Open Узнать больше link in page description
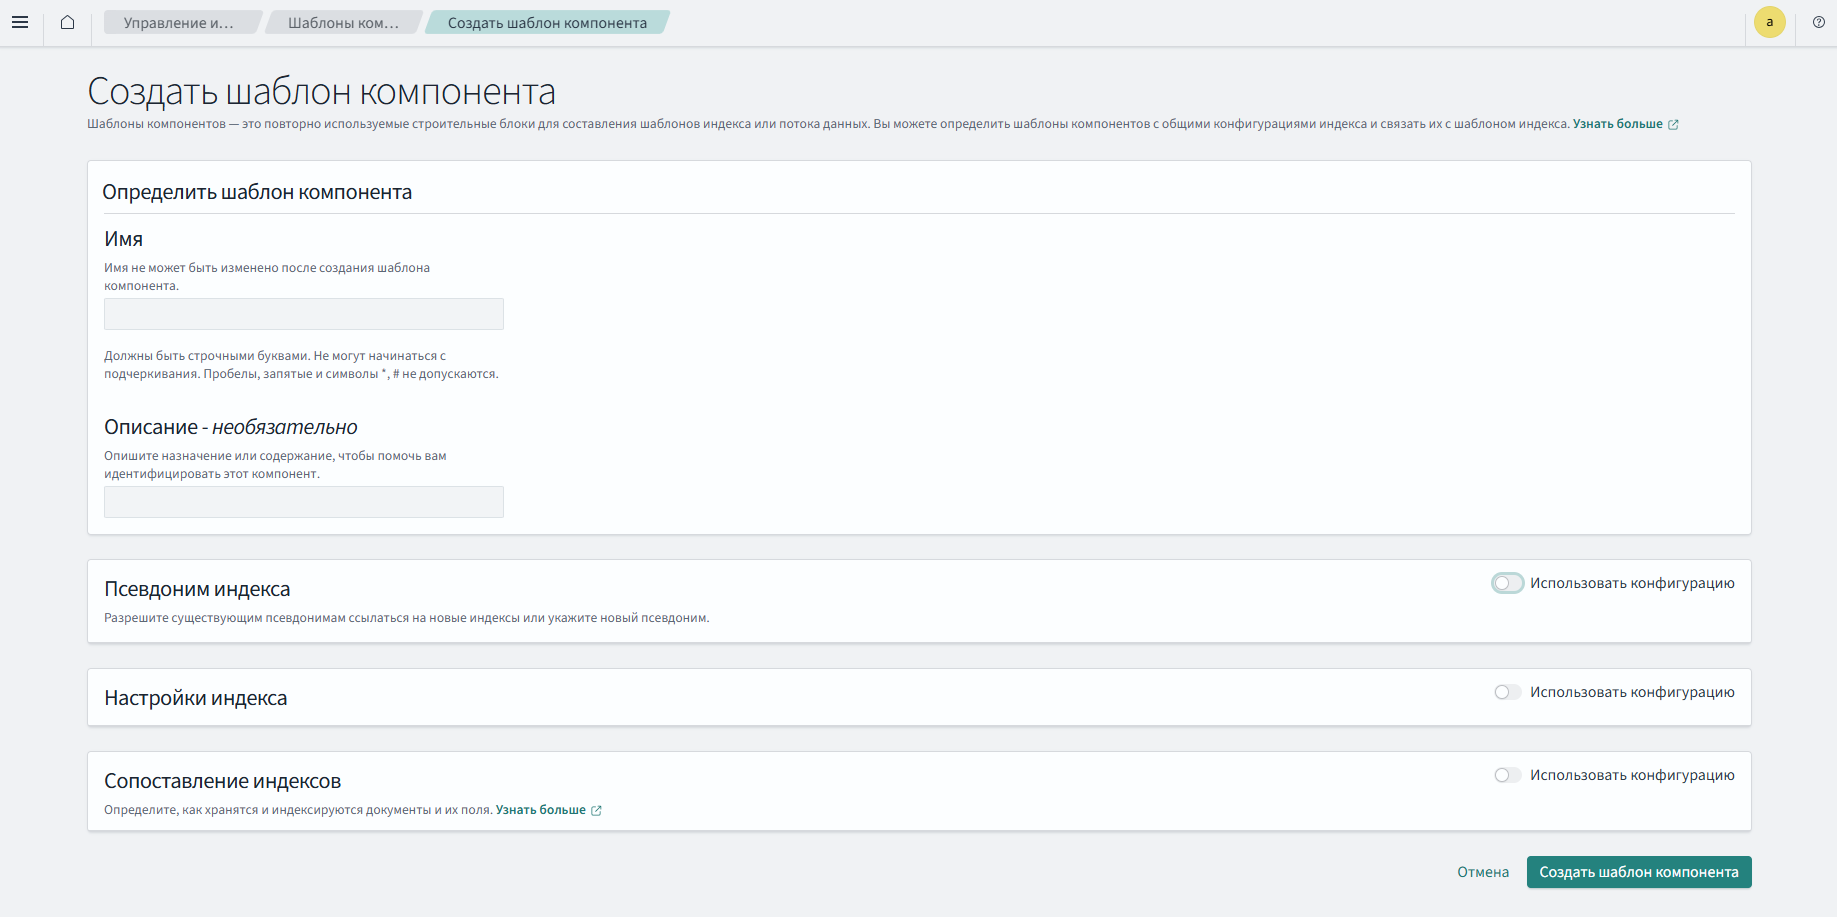Image resolution: width=1837 pixels, height=917 pixels. pyautogui.click(x=1617, y=124)
